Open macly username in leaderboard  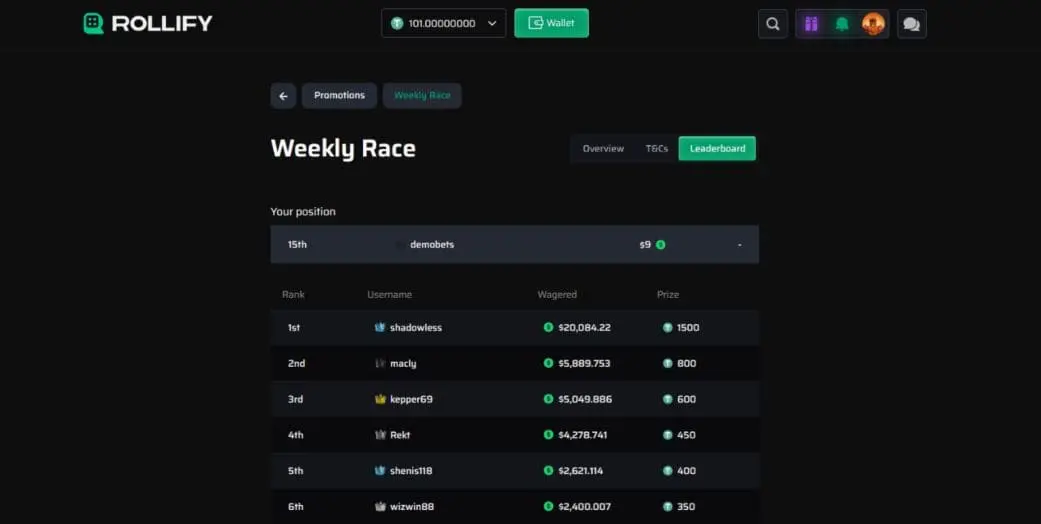(x=403, y=364)
